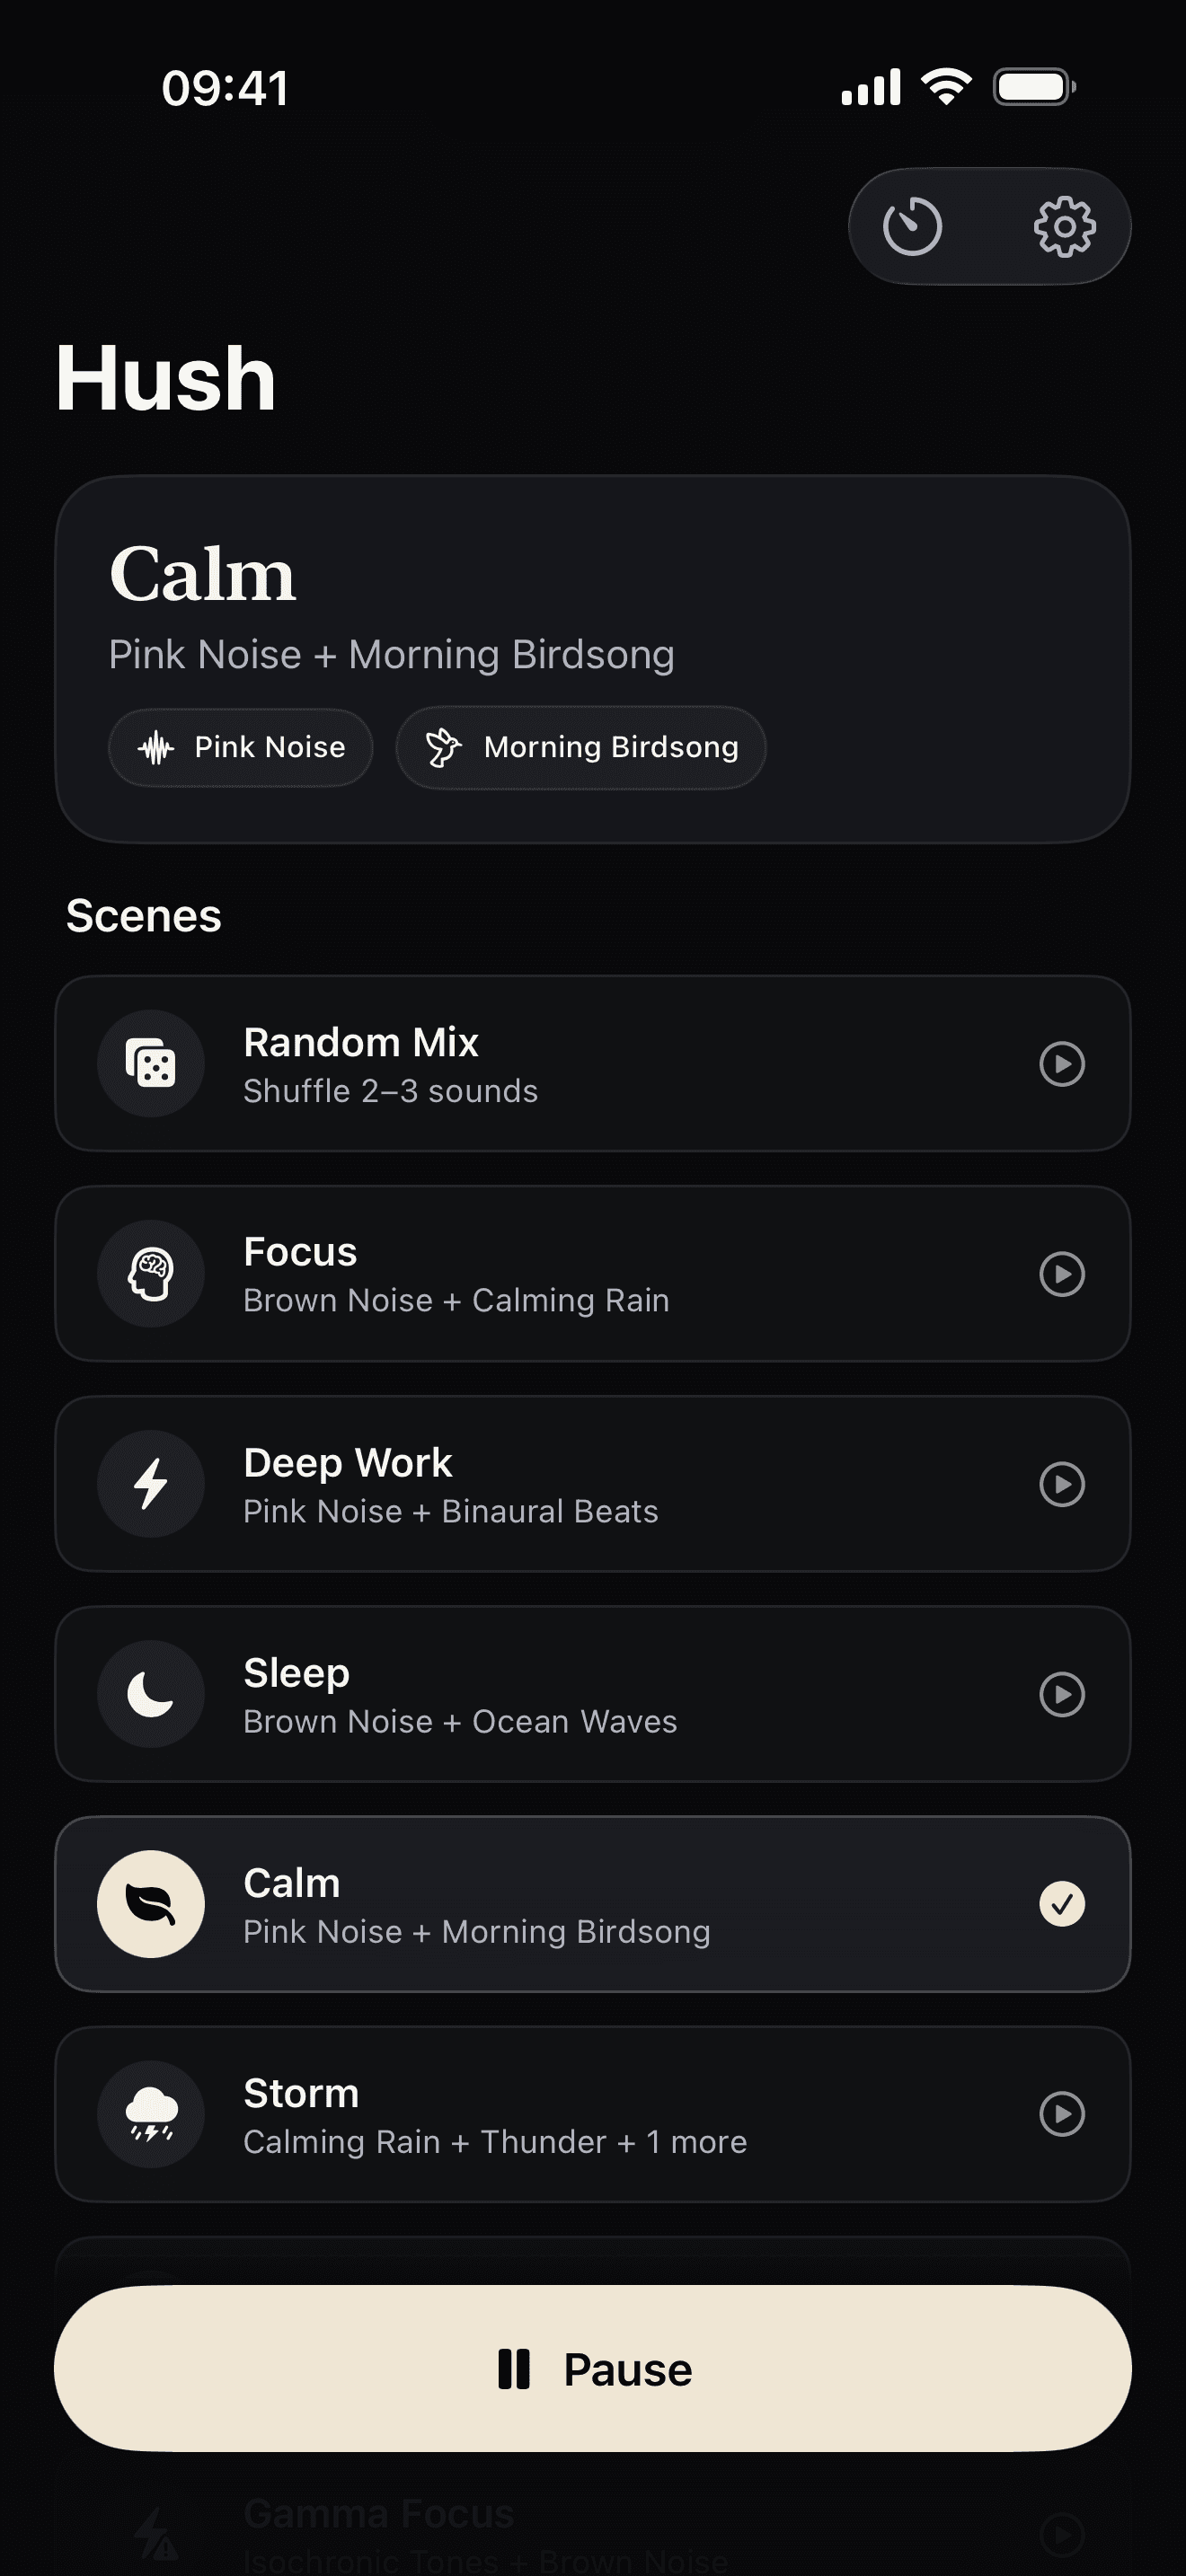
Task: Open the Calm now-playing card title
Action: pyautogui.click(x=203, y=574)
